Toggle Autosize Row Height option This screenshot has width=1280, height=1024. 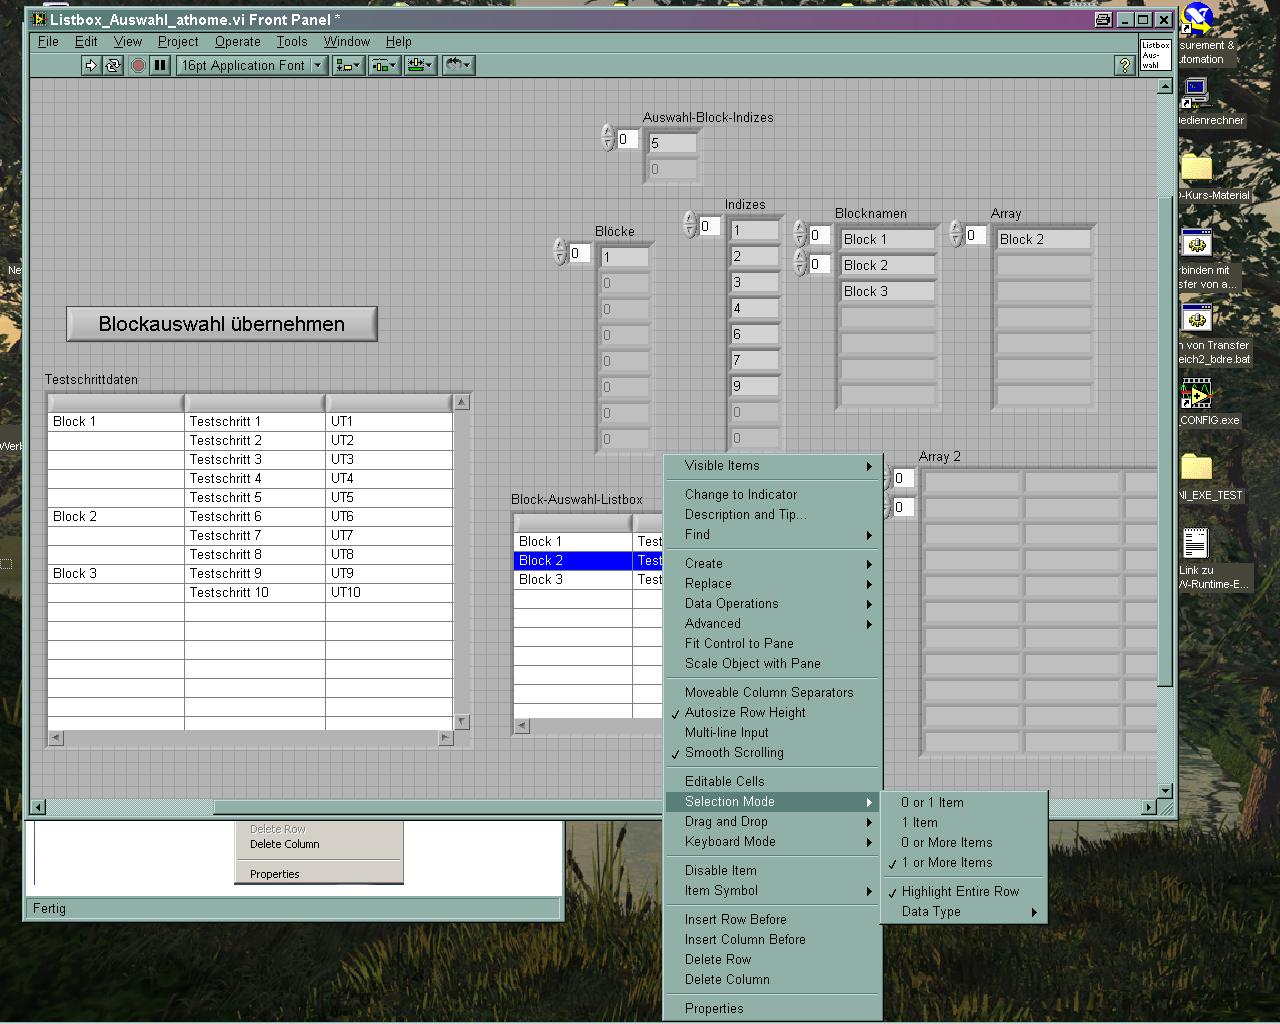(745, 713)
